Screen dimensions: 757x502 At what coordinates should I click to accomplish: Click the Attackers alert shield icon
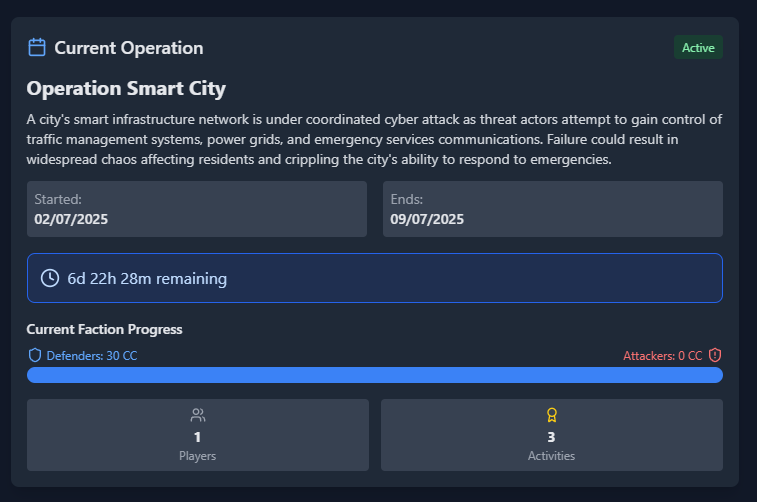715,355
